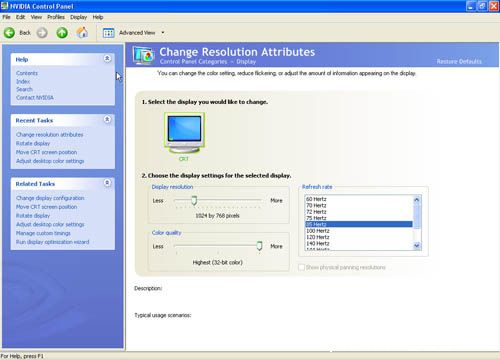Go up one level with green Up arrow
The width and height of the screenshot is (500, 360).
tap(62, 33)
